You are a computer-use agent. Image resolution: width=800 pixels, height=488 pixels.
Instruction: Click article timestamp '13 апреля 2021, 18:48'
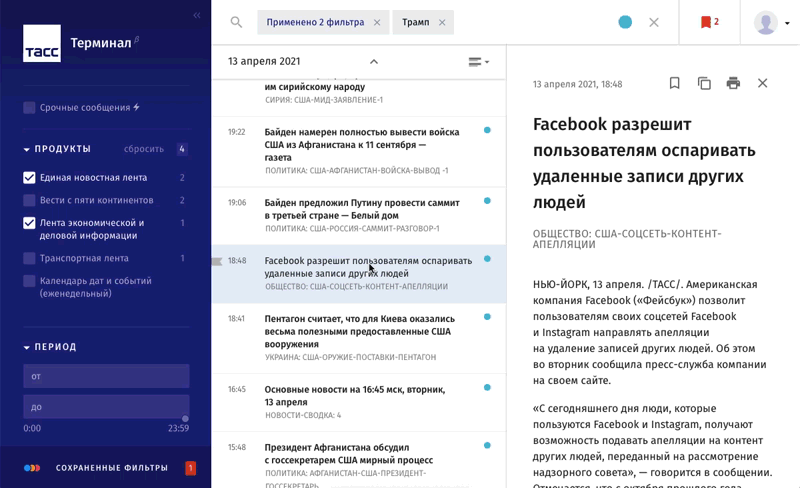tap(578, 84)
